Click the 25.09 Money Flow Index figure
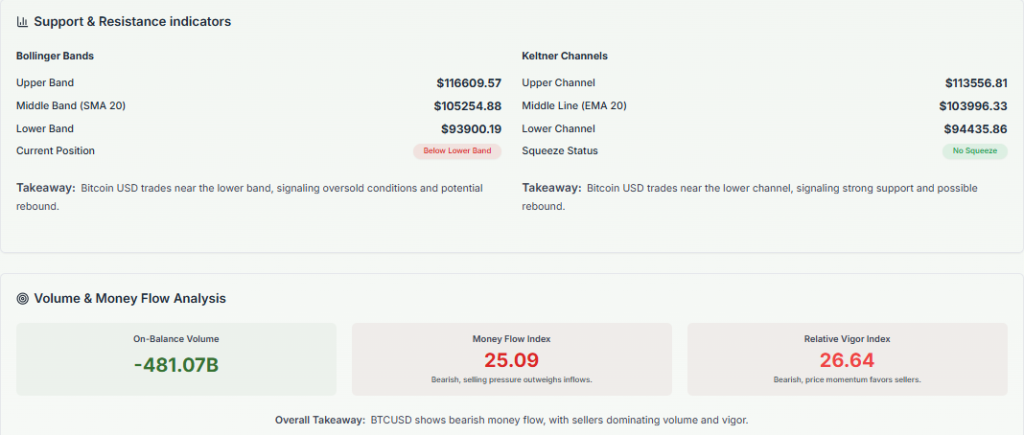 click(x=511, y=360)
